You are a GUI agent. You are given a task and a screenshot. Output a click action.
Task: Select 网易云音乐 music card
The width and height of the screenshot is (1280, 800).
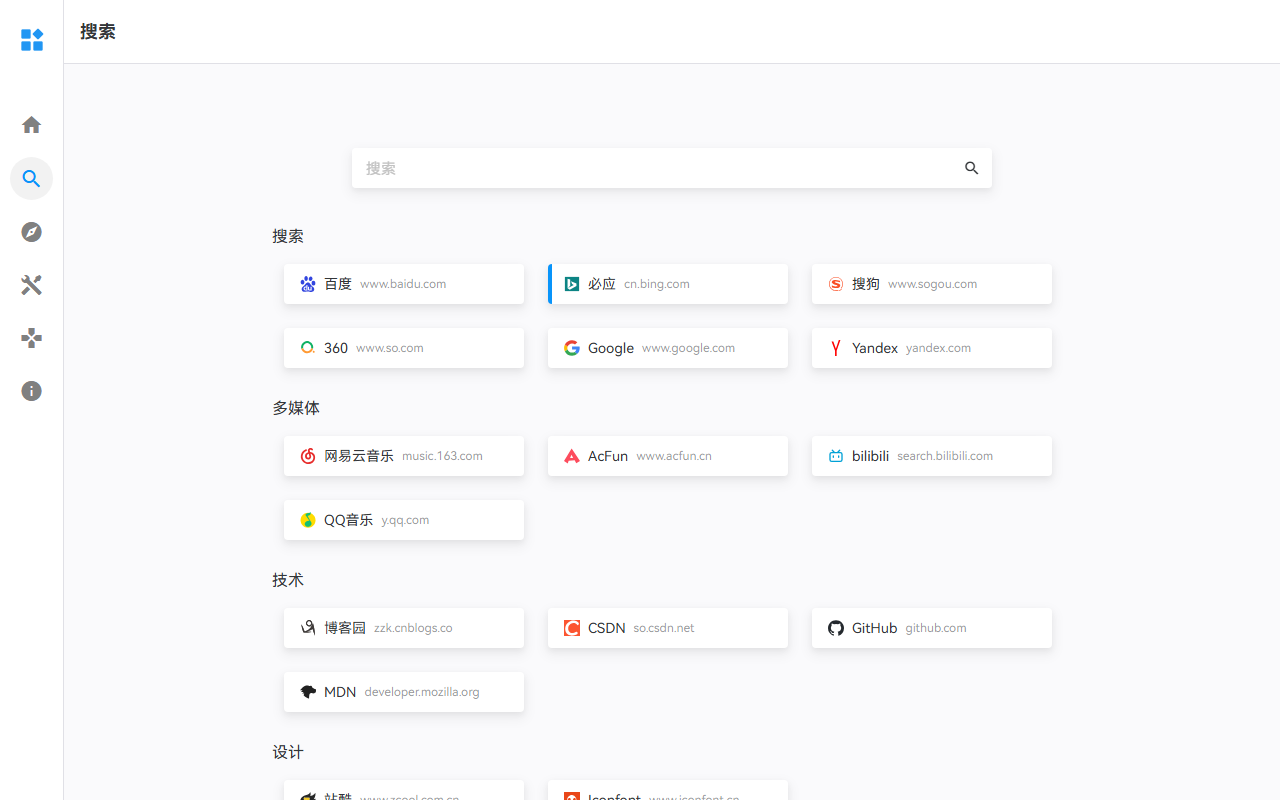[404, 456]
